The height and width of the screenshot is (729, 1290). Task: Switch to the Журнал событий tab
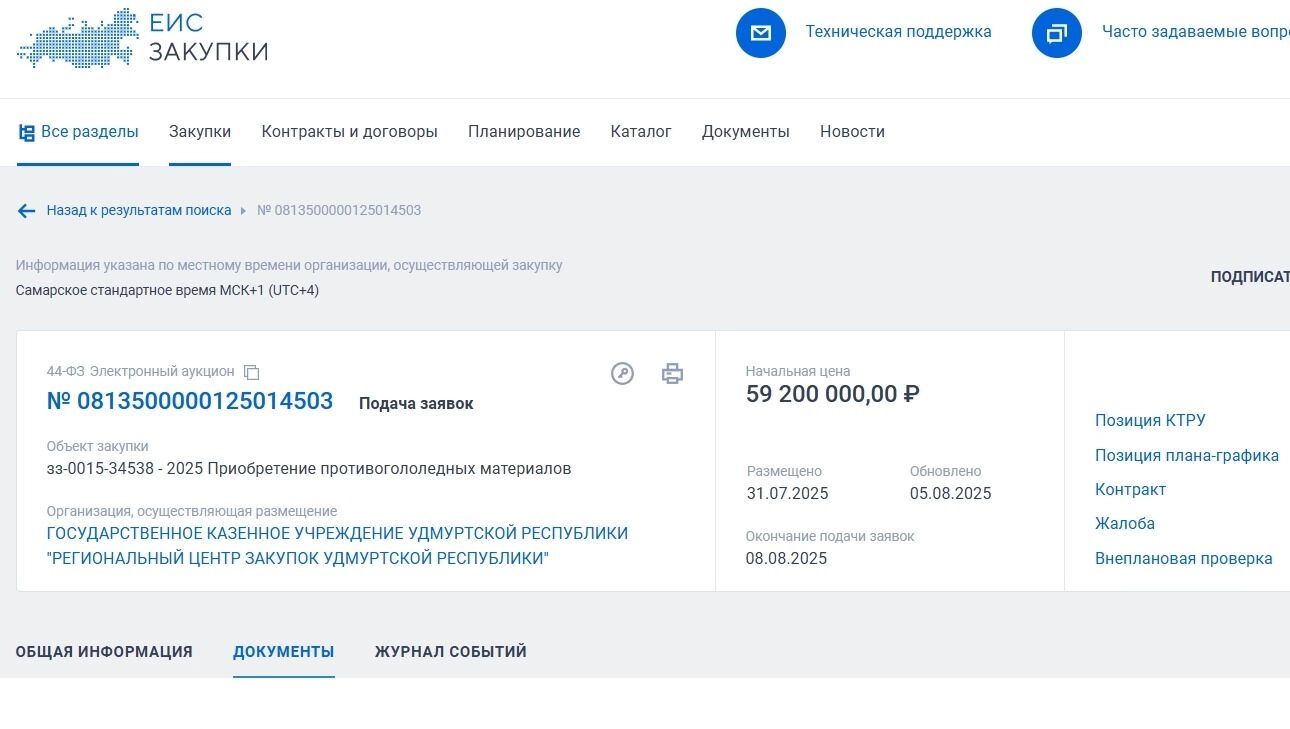[450, 652]
